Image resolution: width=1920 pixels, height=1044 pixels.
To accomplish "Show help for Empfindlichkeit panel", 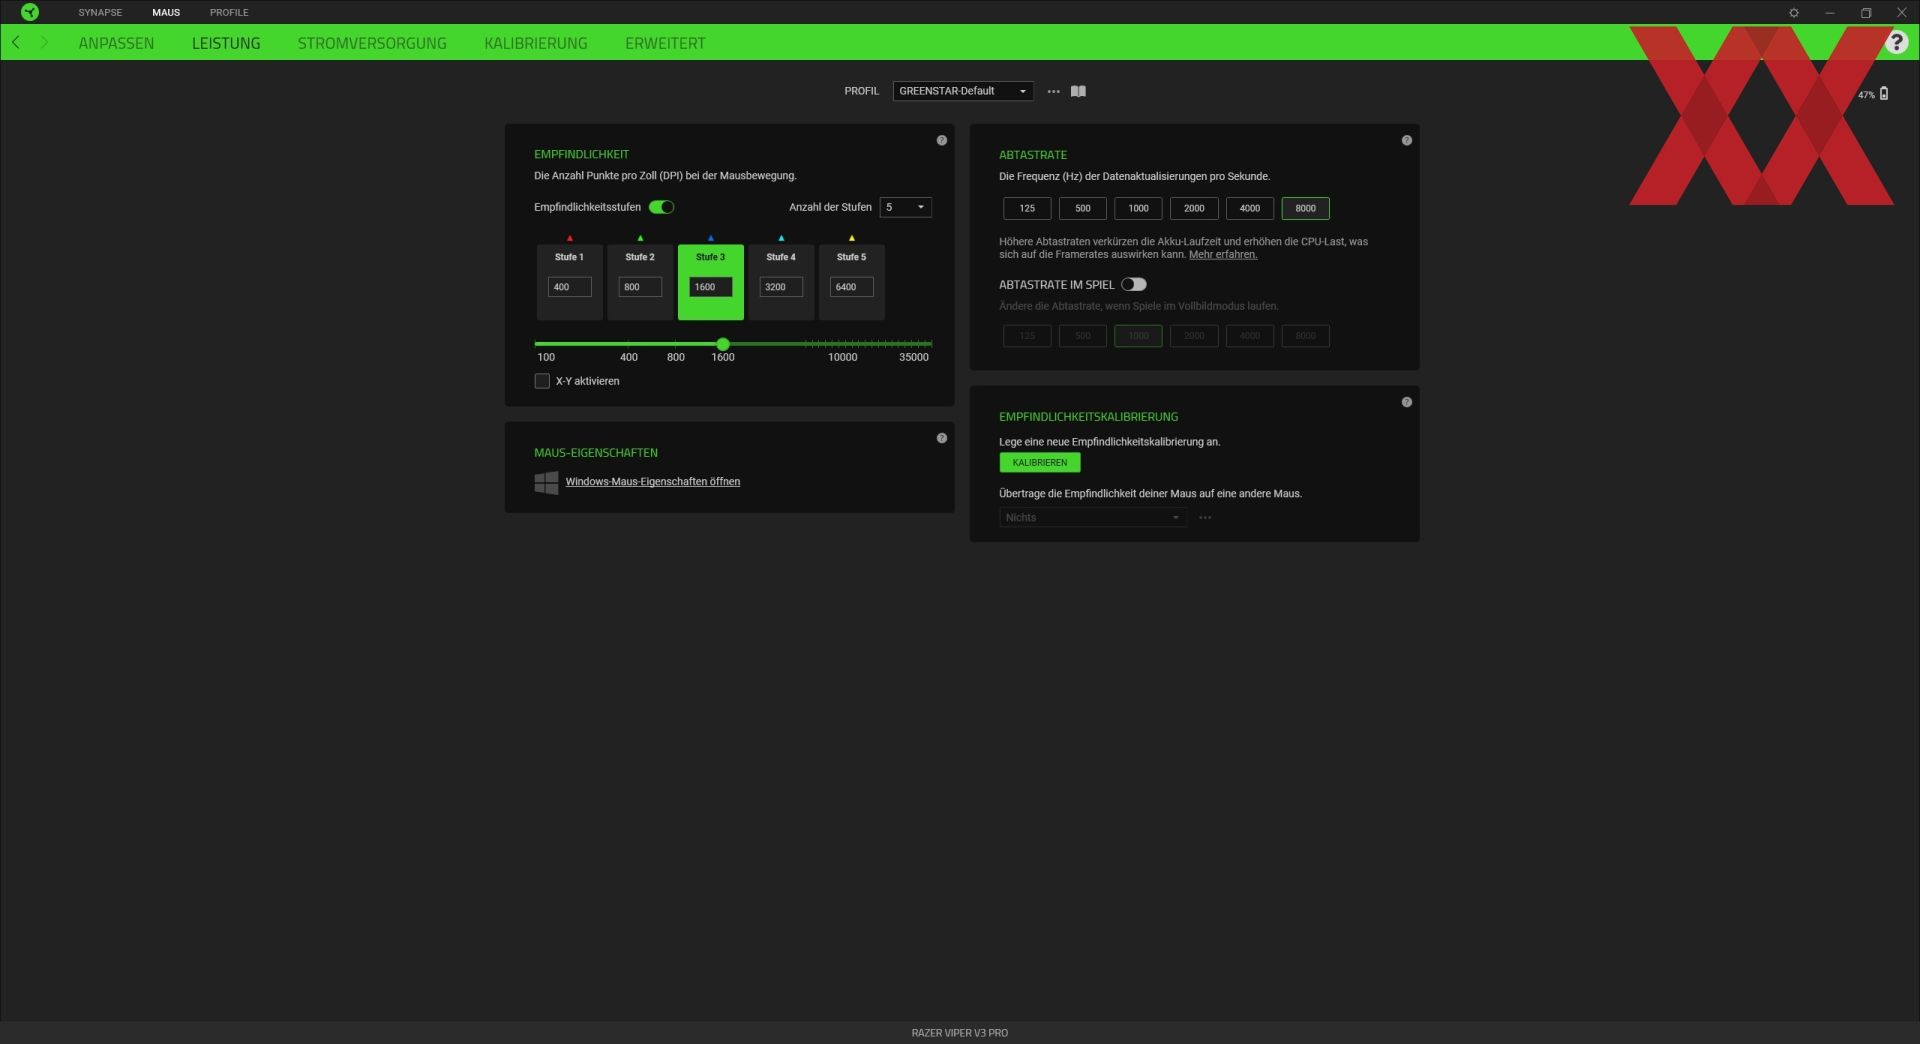I will coord(941,140).
